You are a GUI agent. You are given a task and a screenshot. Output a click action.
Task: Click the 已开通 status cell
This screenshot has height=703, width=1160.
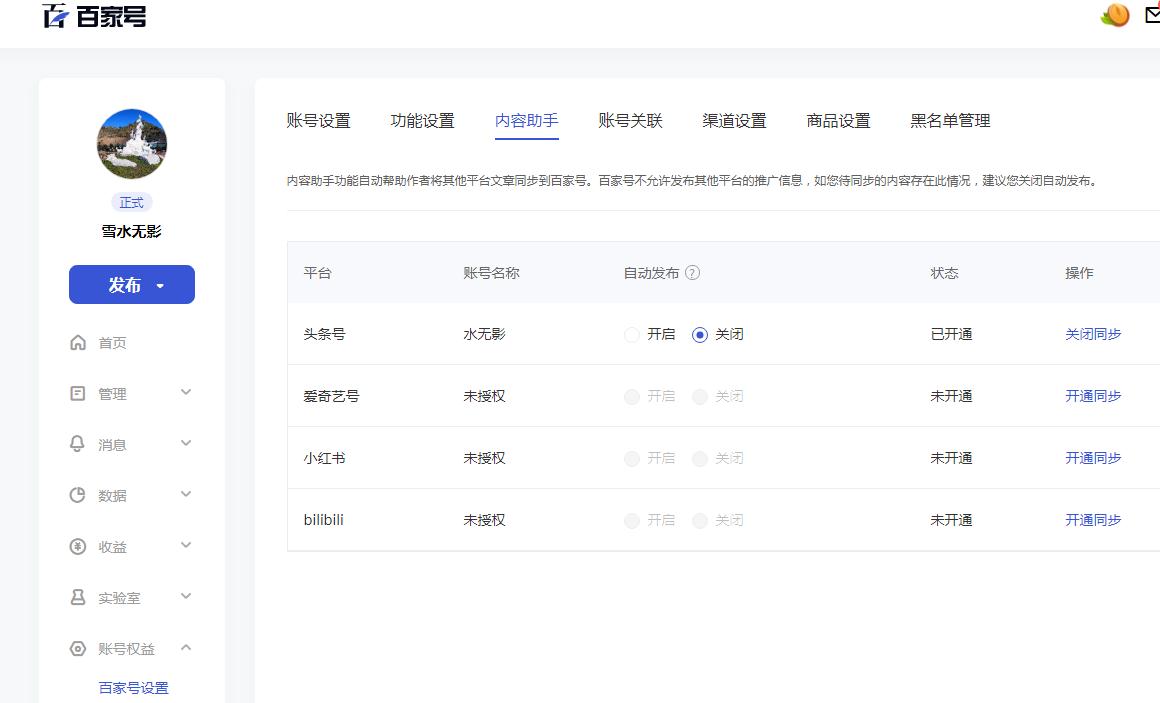click(951, 334)
